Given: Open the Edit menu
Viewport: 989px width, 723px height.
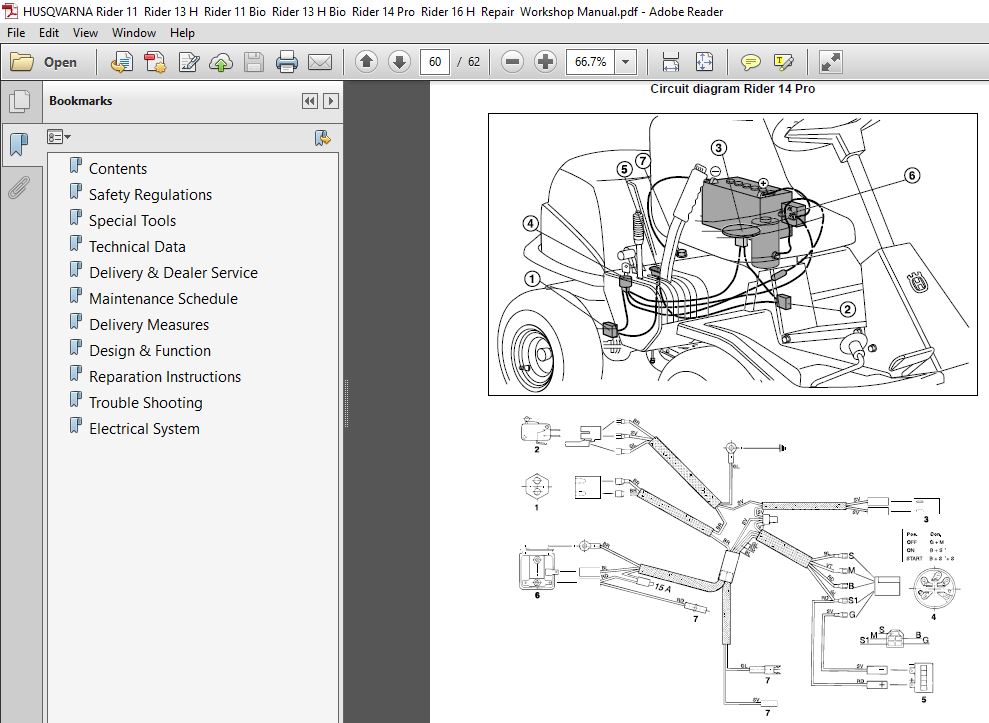Looking at the screenshot, I should coord(49,33).
